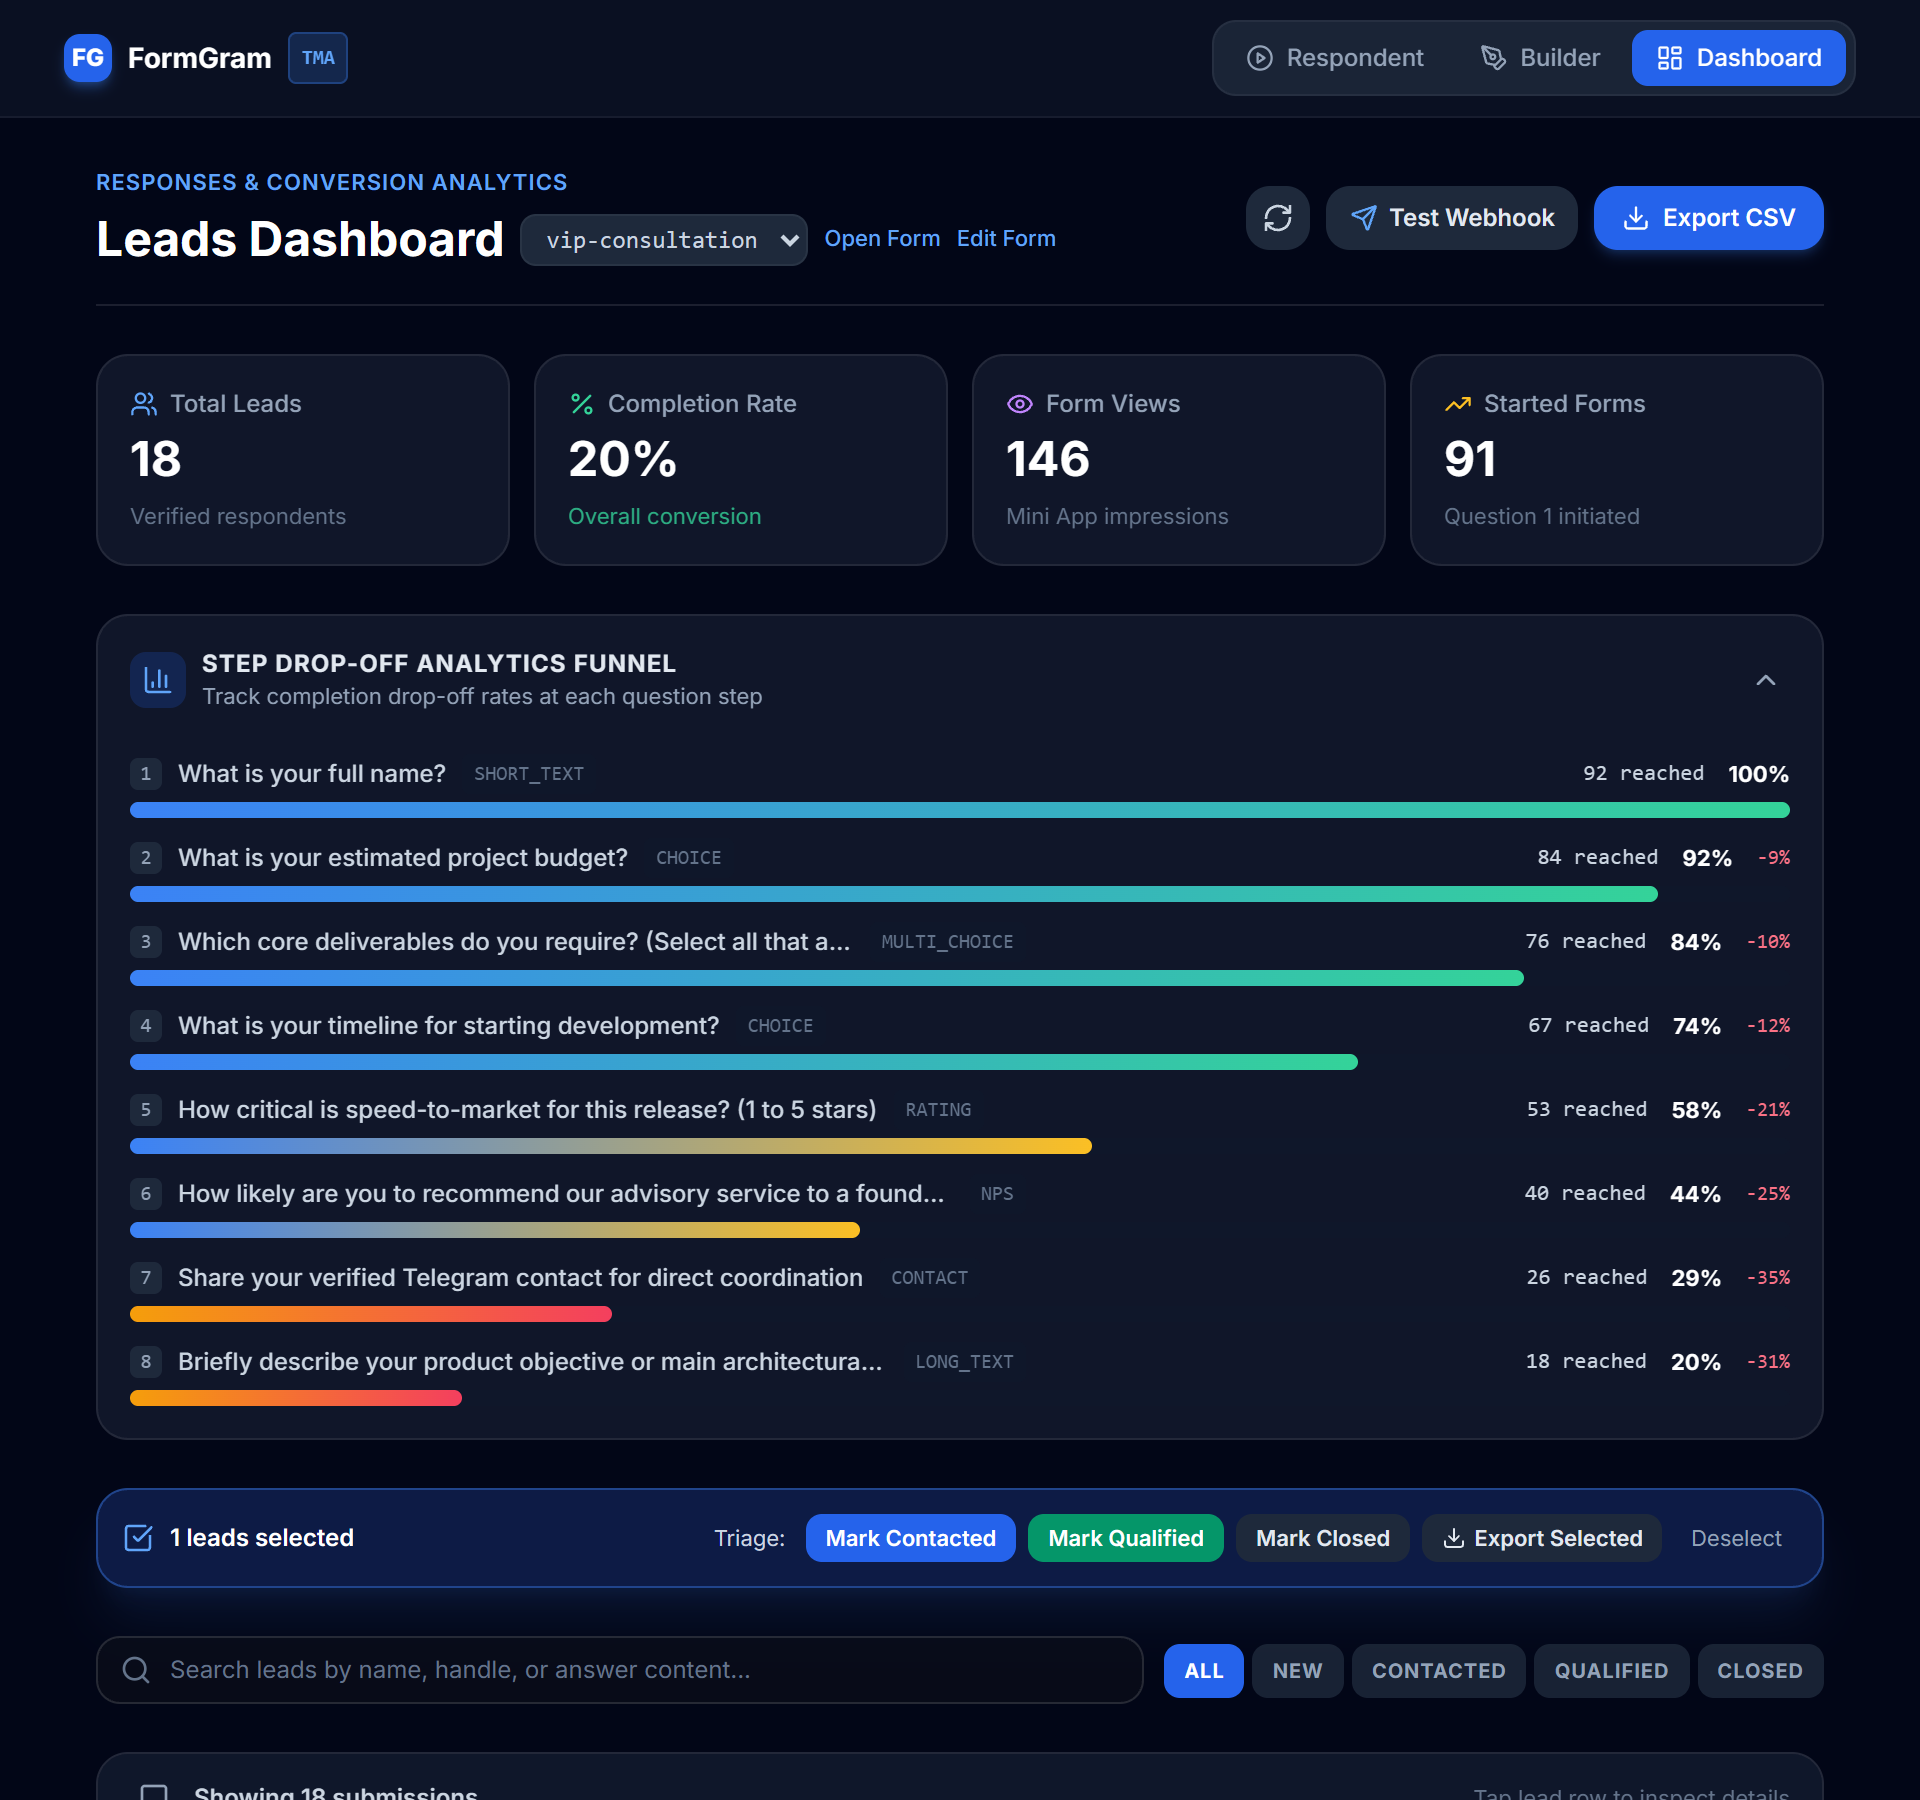This screenshot has width=1920, height=1800.
Task: Mark selected lead as Contacted
Action: [x=911, y=1538]
